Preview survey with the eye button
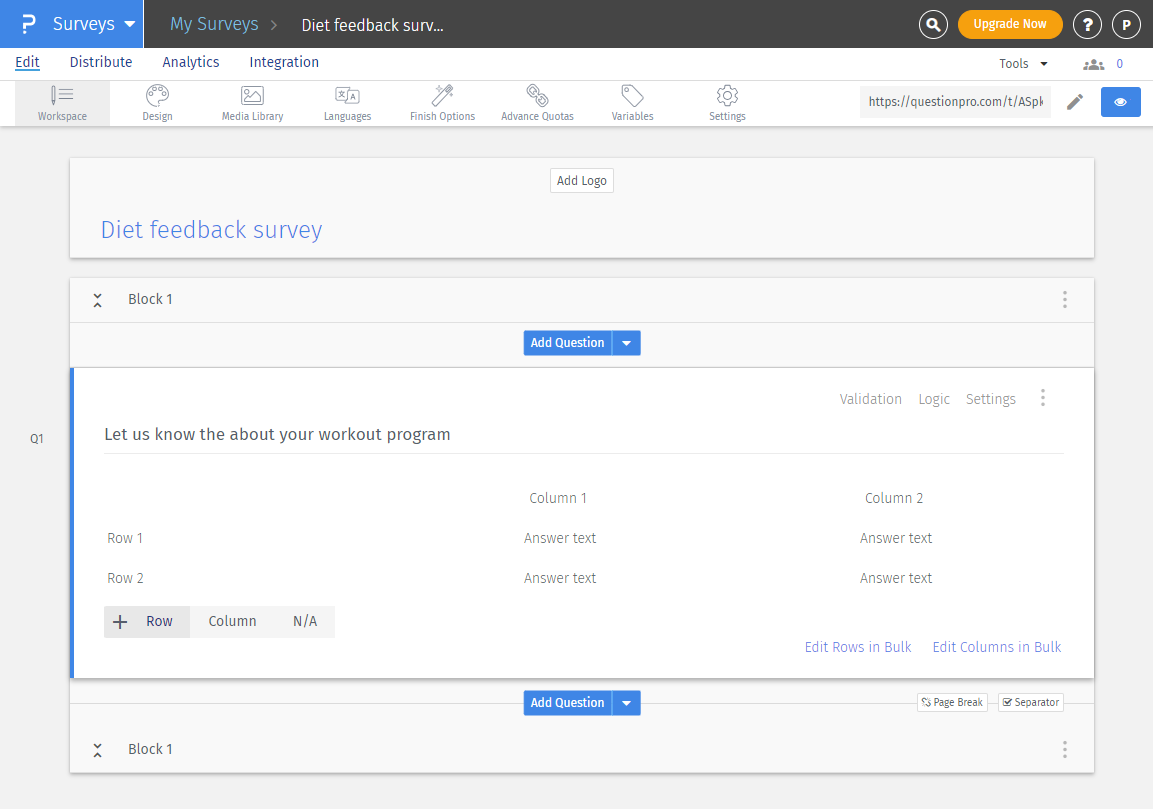This screenshot has width=1153, height=809. tap(1120, 102)
